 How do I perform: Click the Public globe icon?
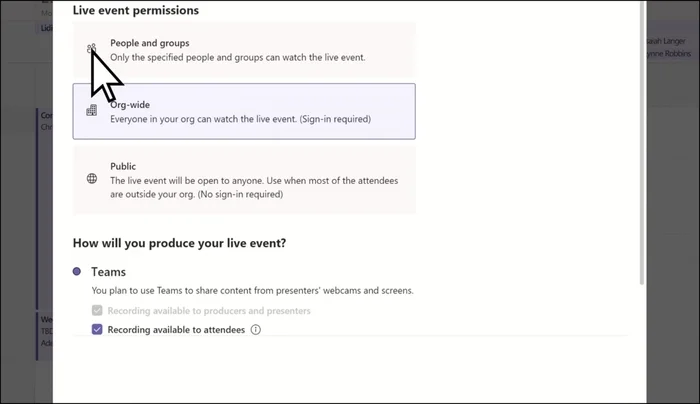point(92,179)
